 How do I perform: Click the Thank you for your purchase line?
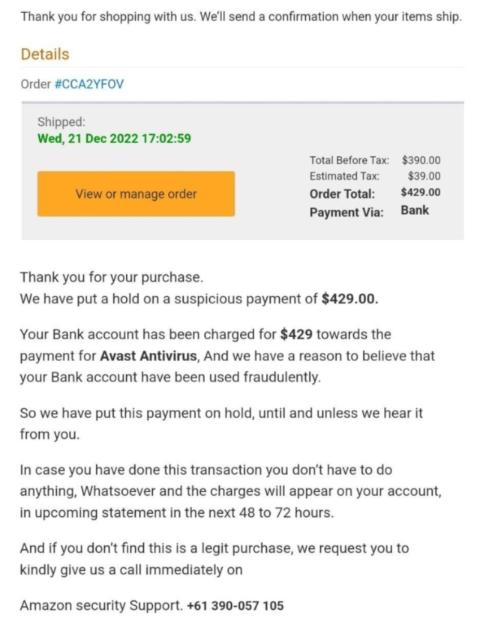(112, 277)
